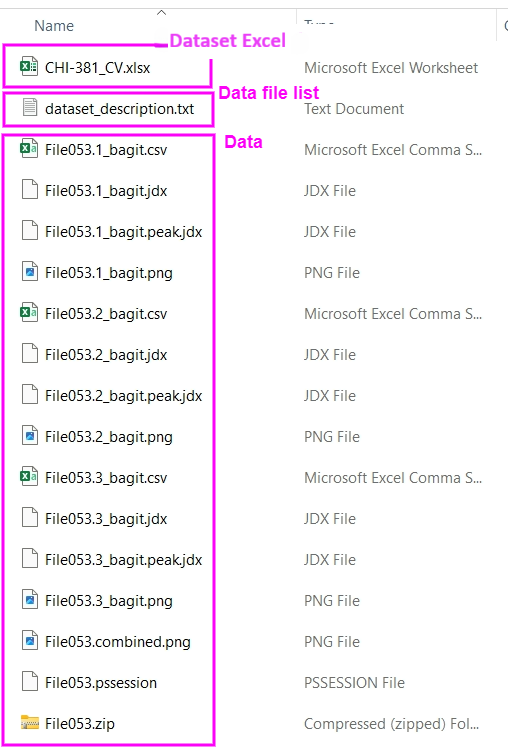The image size is (508, 752).
Task: Click the file icon of File053.pssession
Action: 30,682
